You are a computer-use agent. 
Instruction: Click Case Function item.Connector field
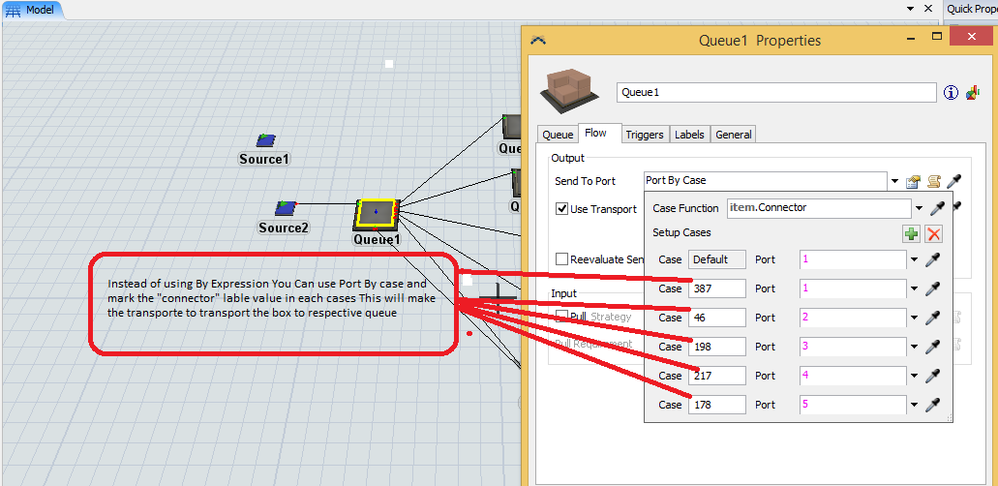pyautogui.click(x=819, y=208)
